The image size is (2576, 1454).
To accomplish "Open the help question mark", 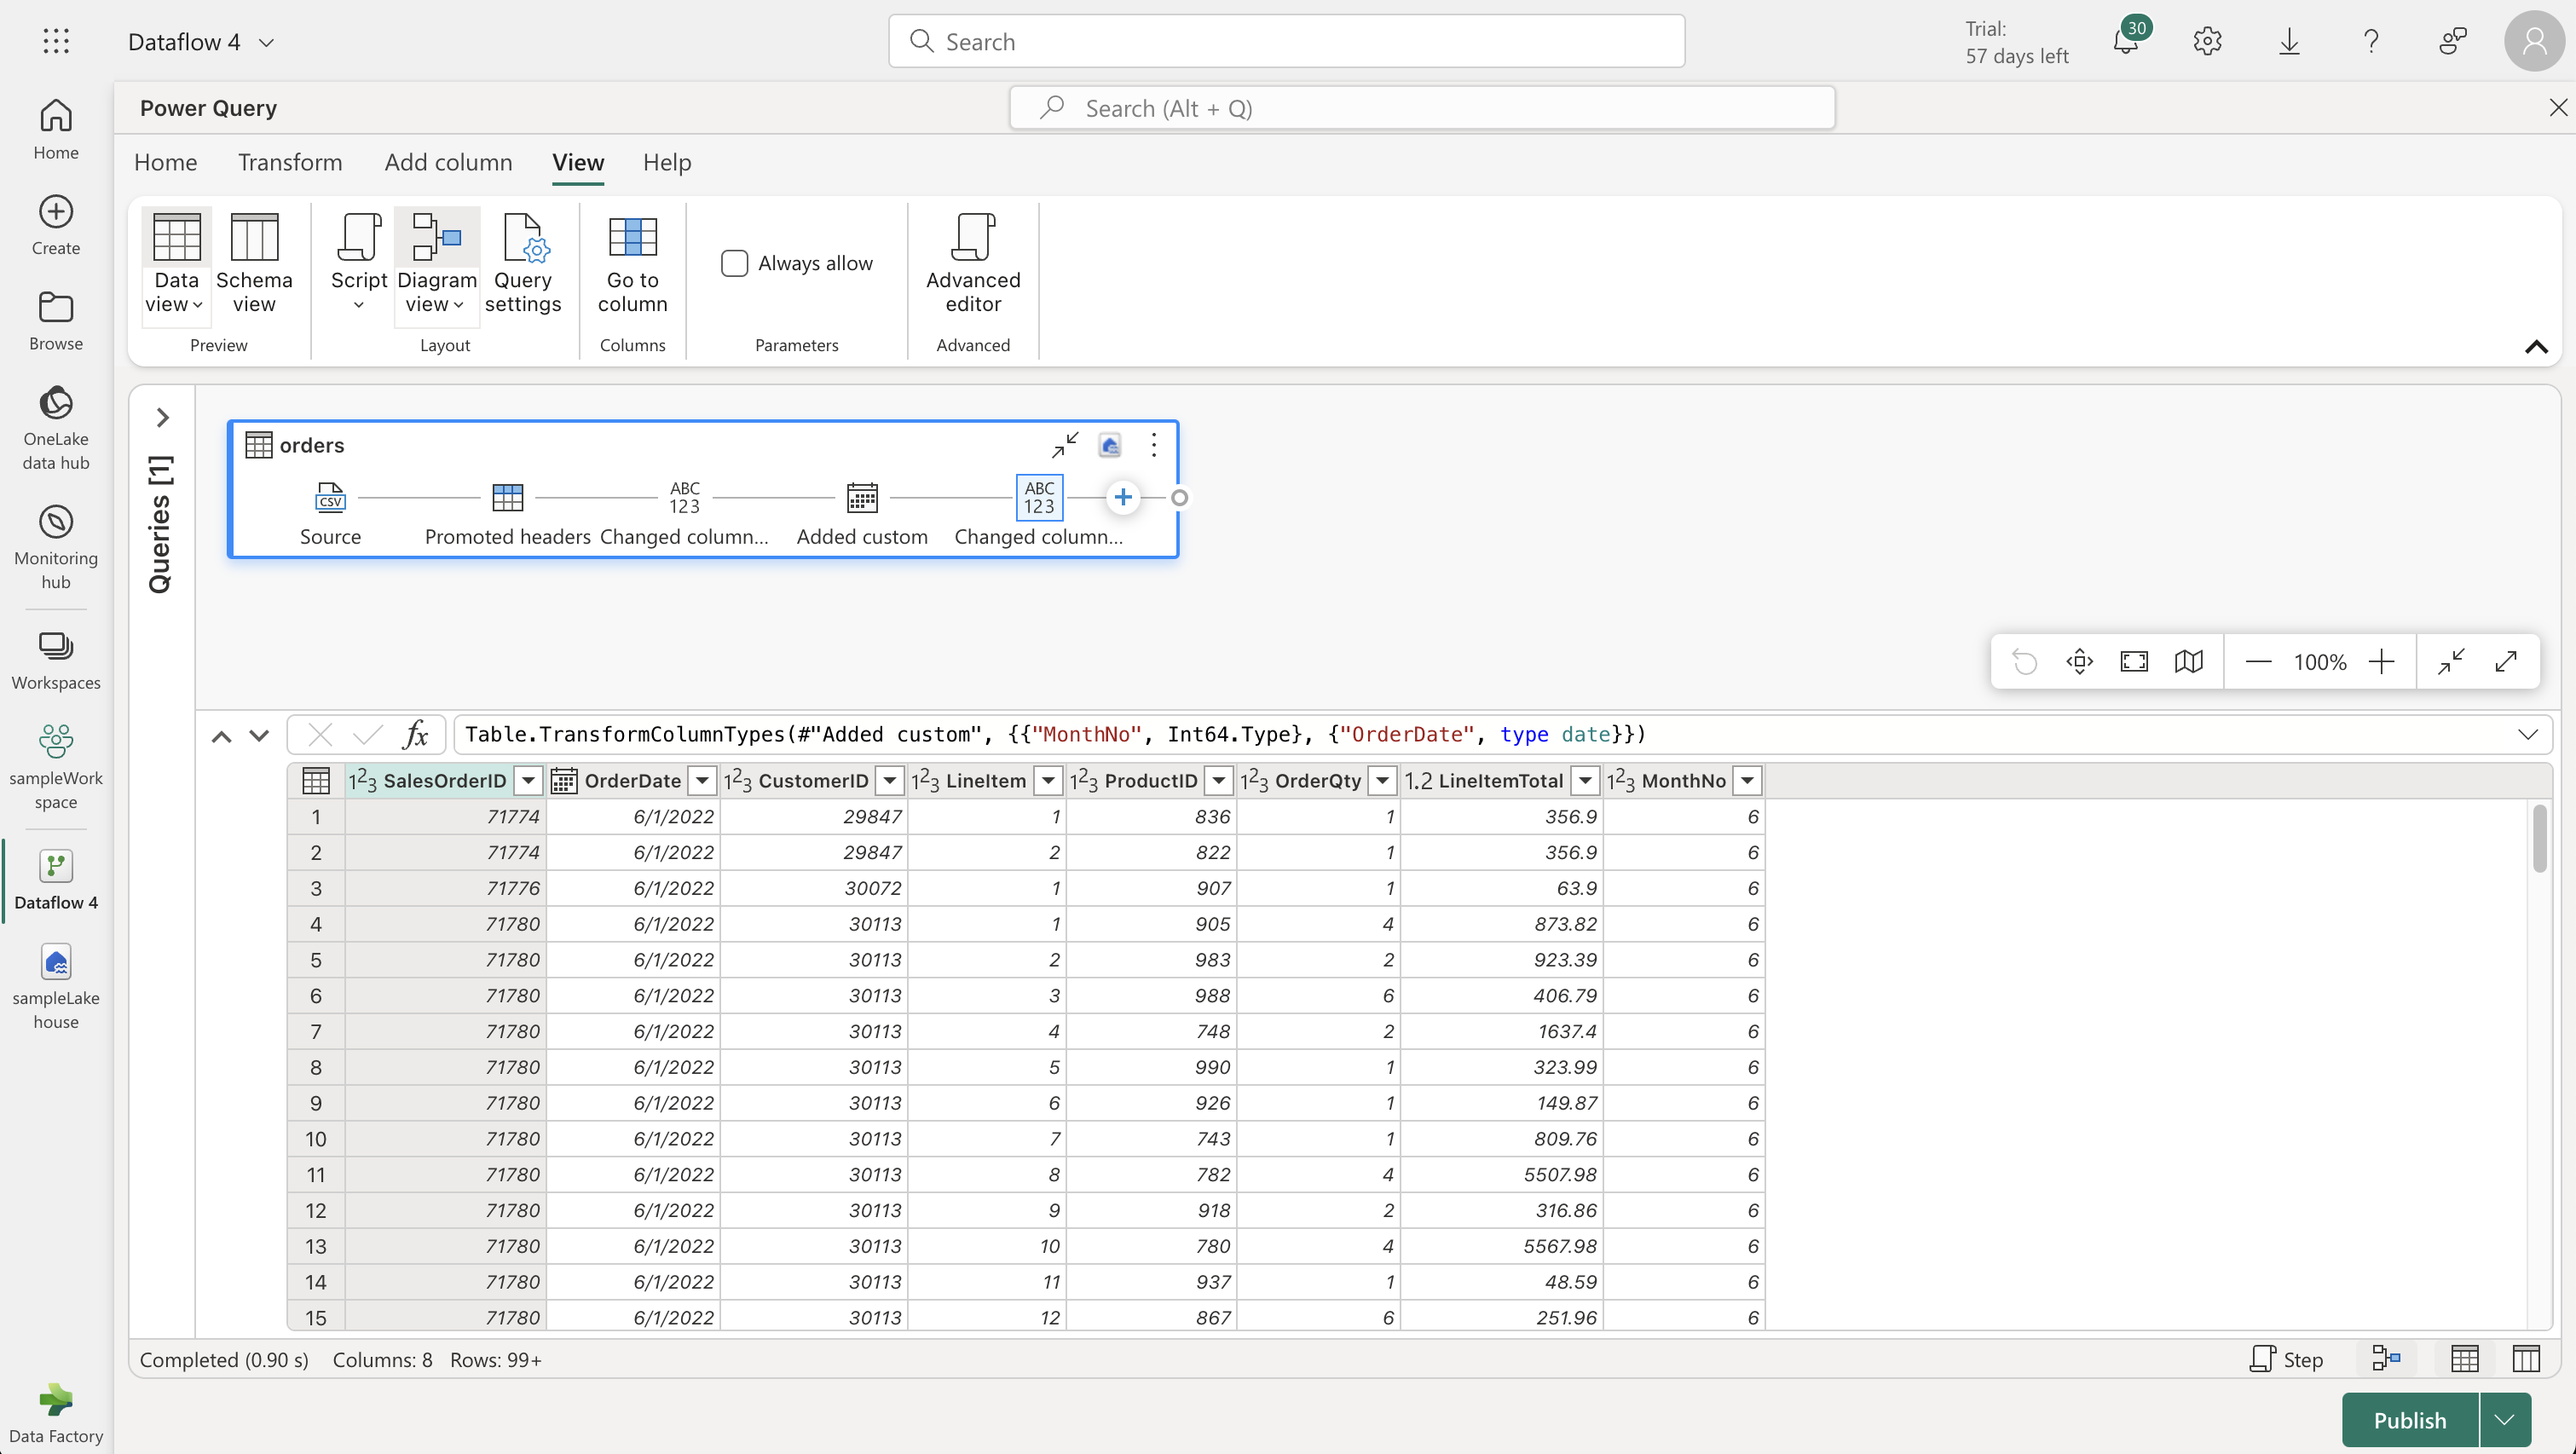I will (x=2371, y=41).
